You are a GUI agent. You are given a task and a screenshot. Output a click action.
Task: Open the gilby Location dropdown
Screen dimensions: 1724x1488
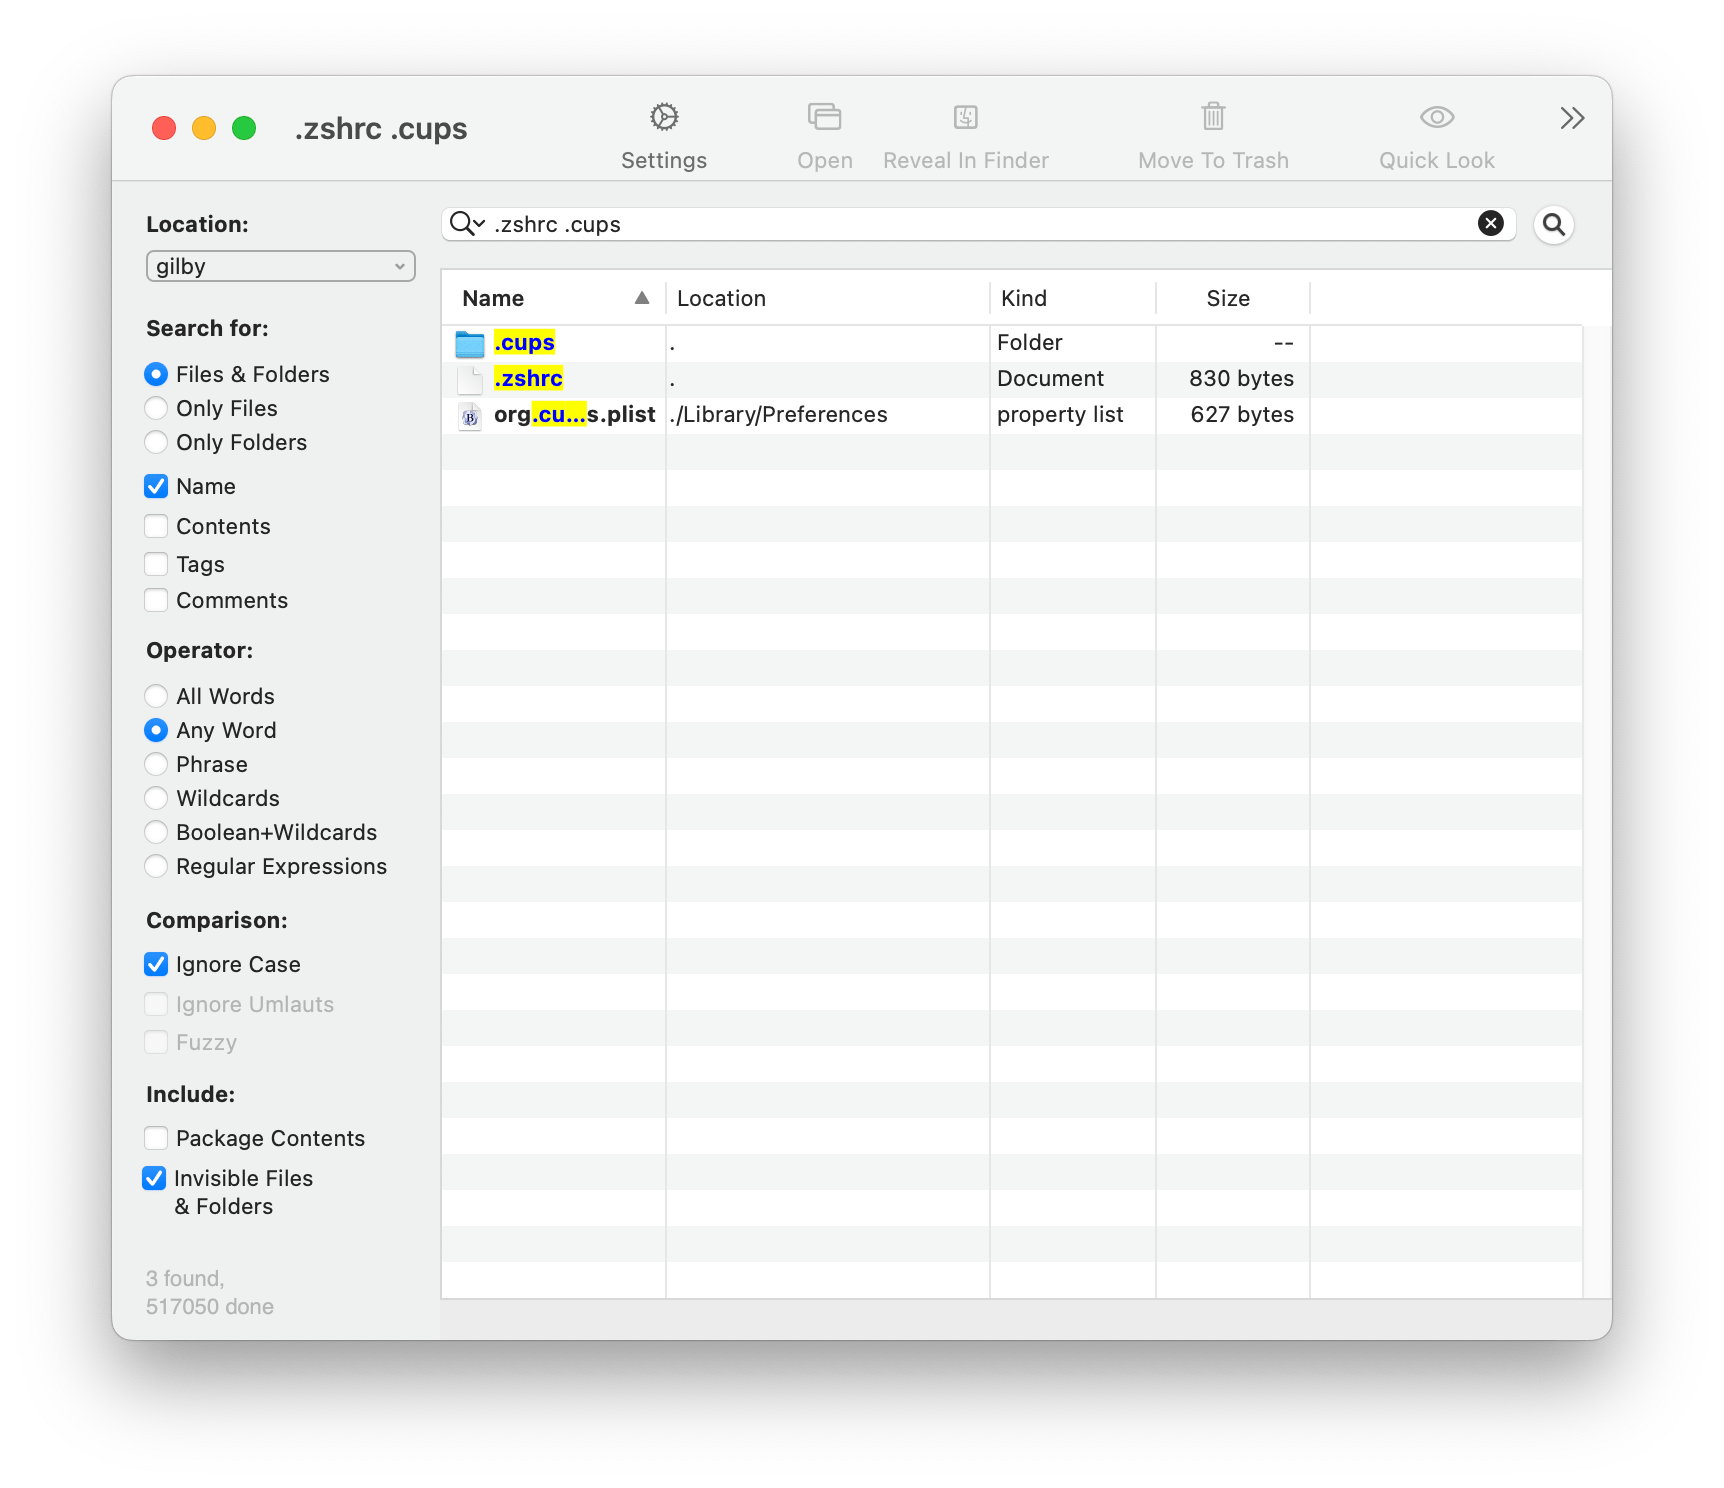[x=280, y=266]
